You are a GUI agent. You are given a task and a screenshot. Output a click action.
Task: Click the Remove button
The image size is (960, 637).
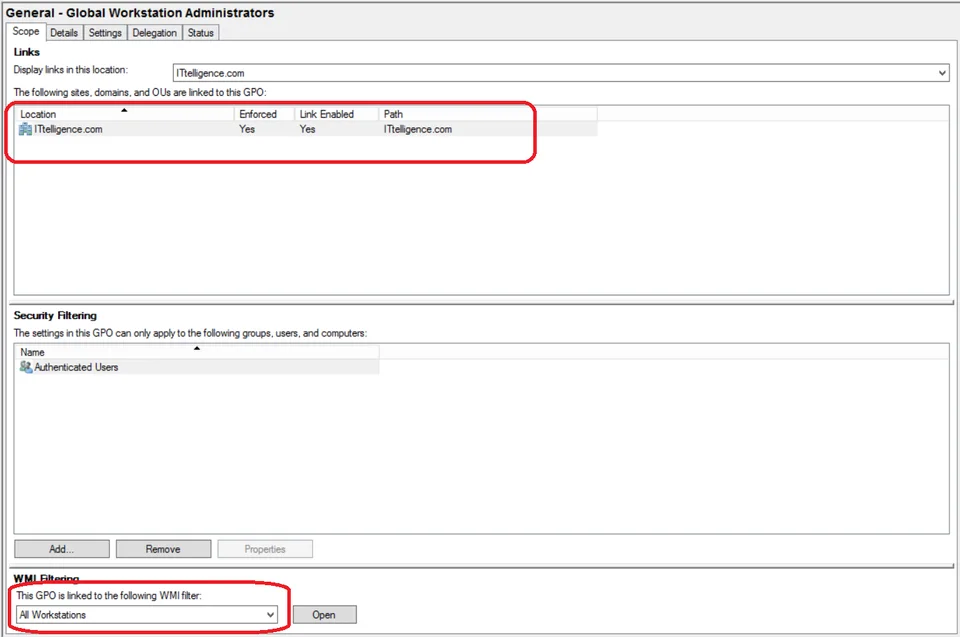[163, 549]
